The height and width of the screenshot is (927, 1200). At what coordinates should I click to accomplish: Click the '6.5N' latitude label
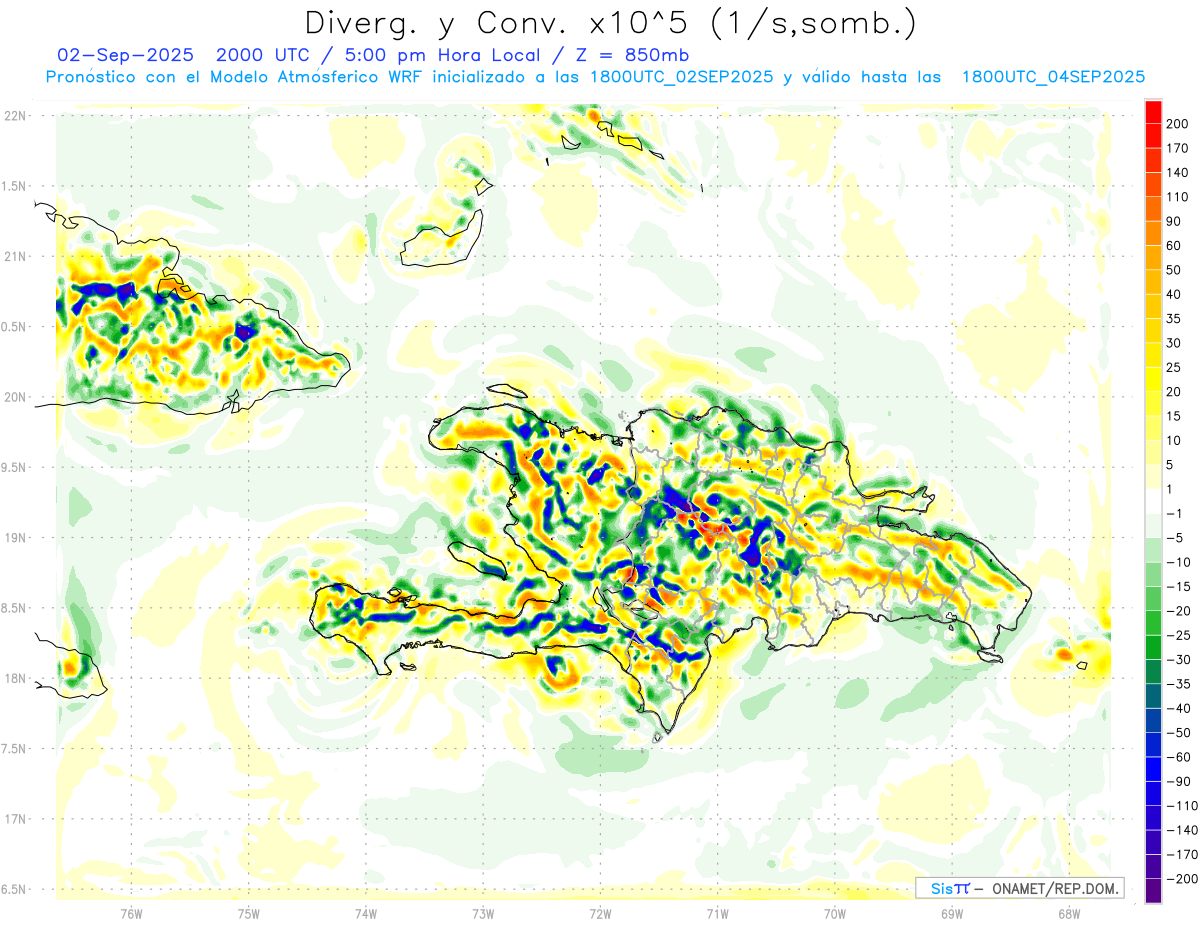click(14, 889)
